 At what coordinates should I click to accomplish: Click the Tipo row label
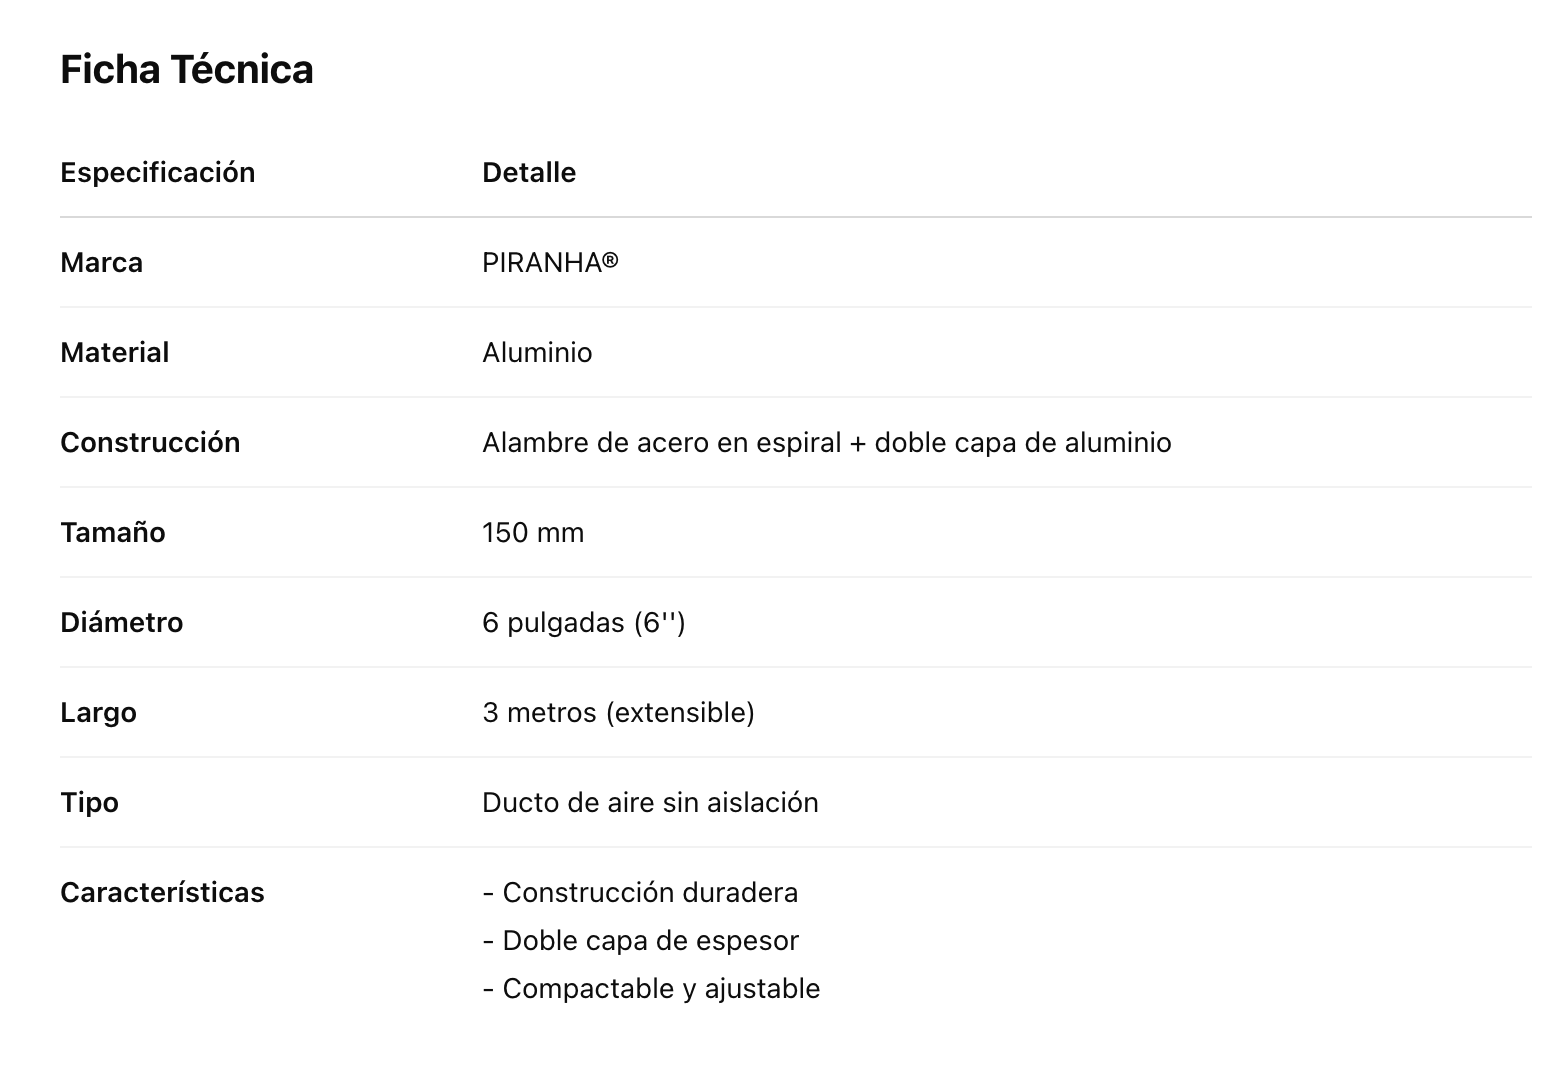click(89, 803)
